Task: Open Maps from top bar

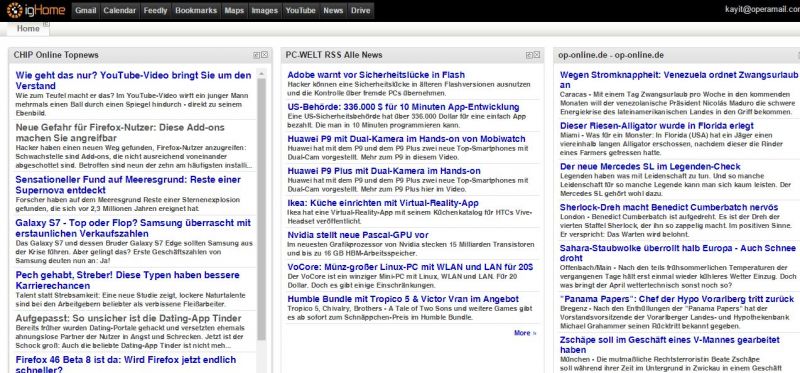Action: pyautogui.click(x=234, y=11)
